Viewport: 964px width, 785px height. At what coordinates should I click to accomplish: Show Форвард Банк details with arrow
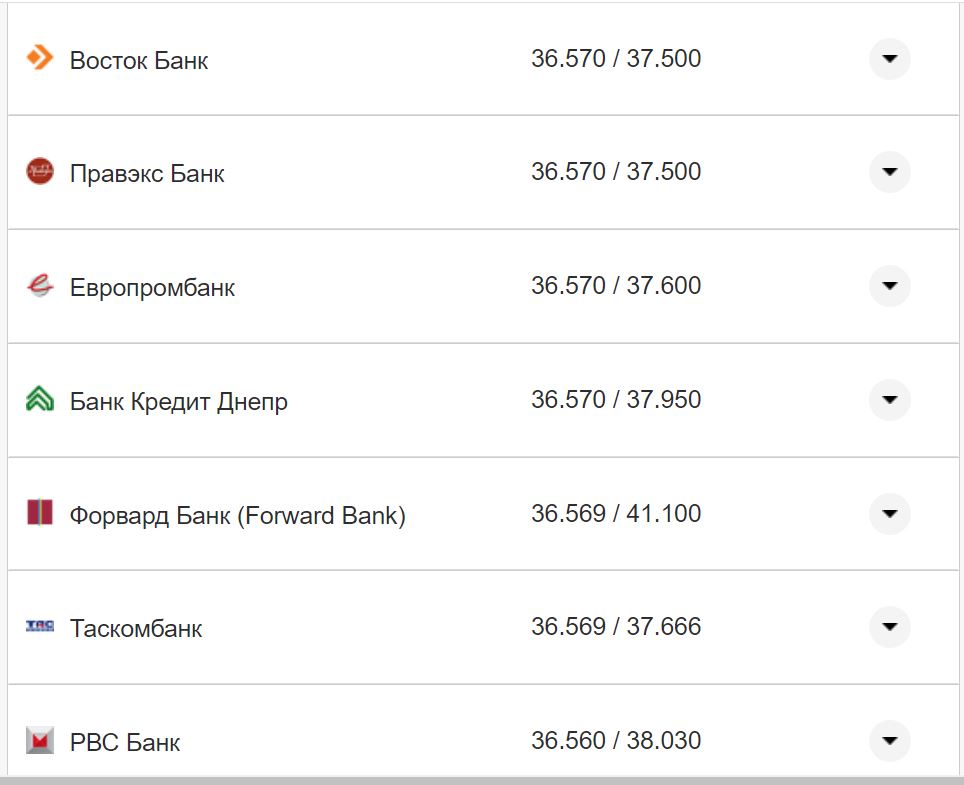[x=889, y=514]
